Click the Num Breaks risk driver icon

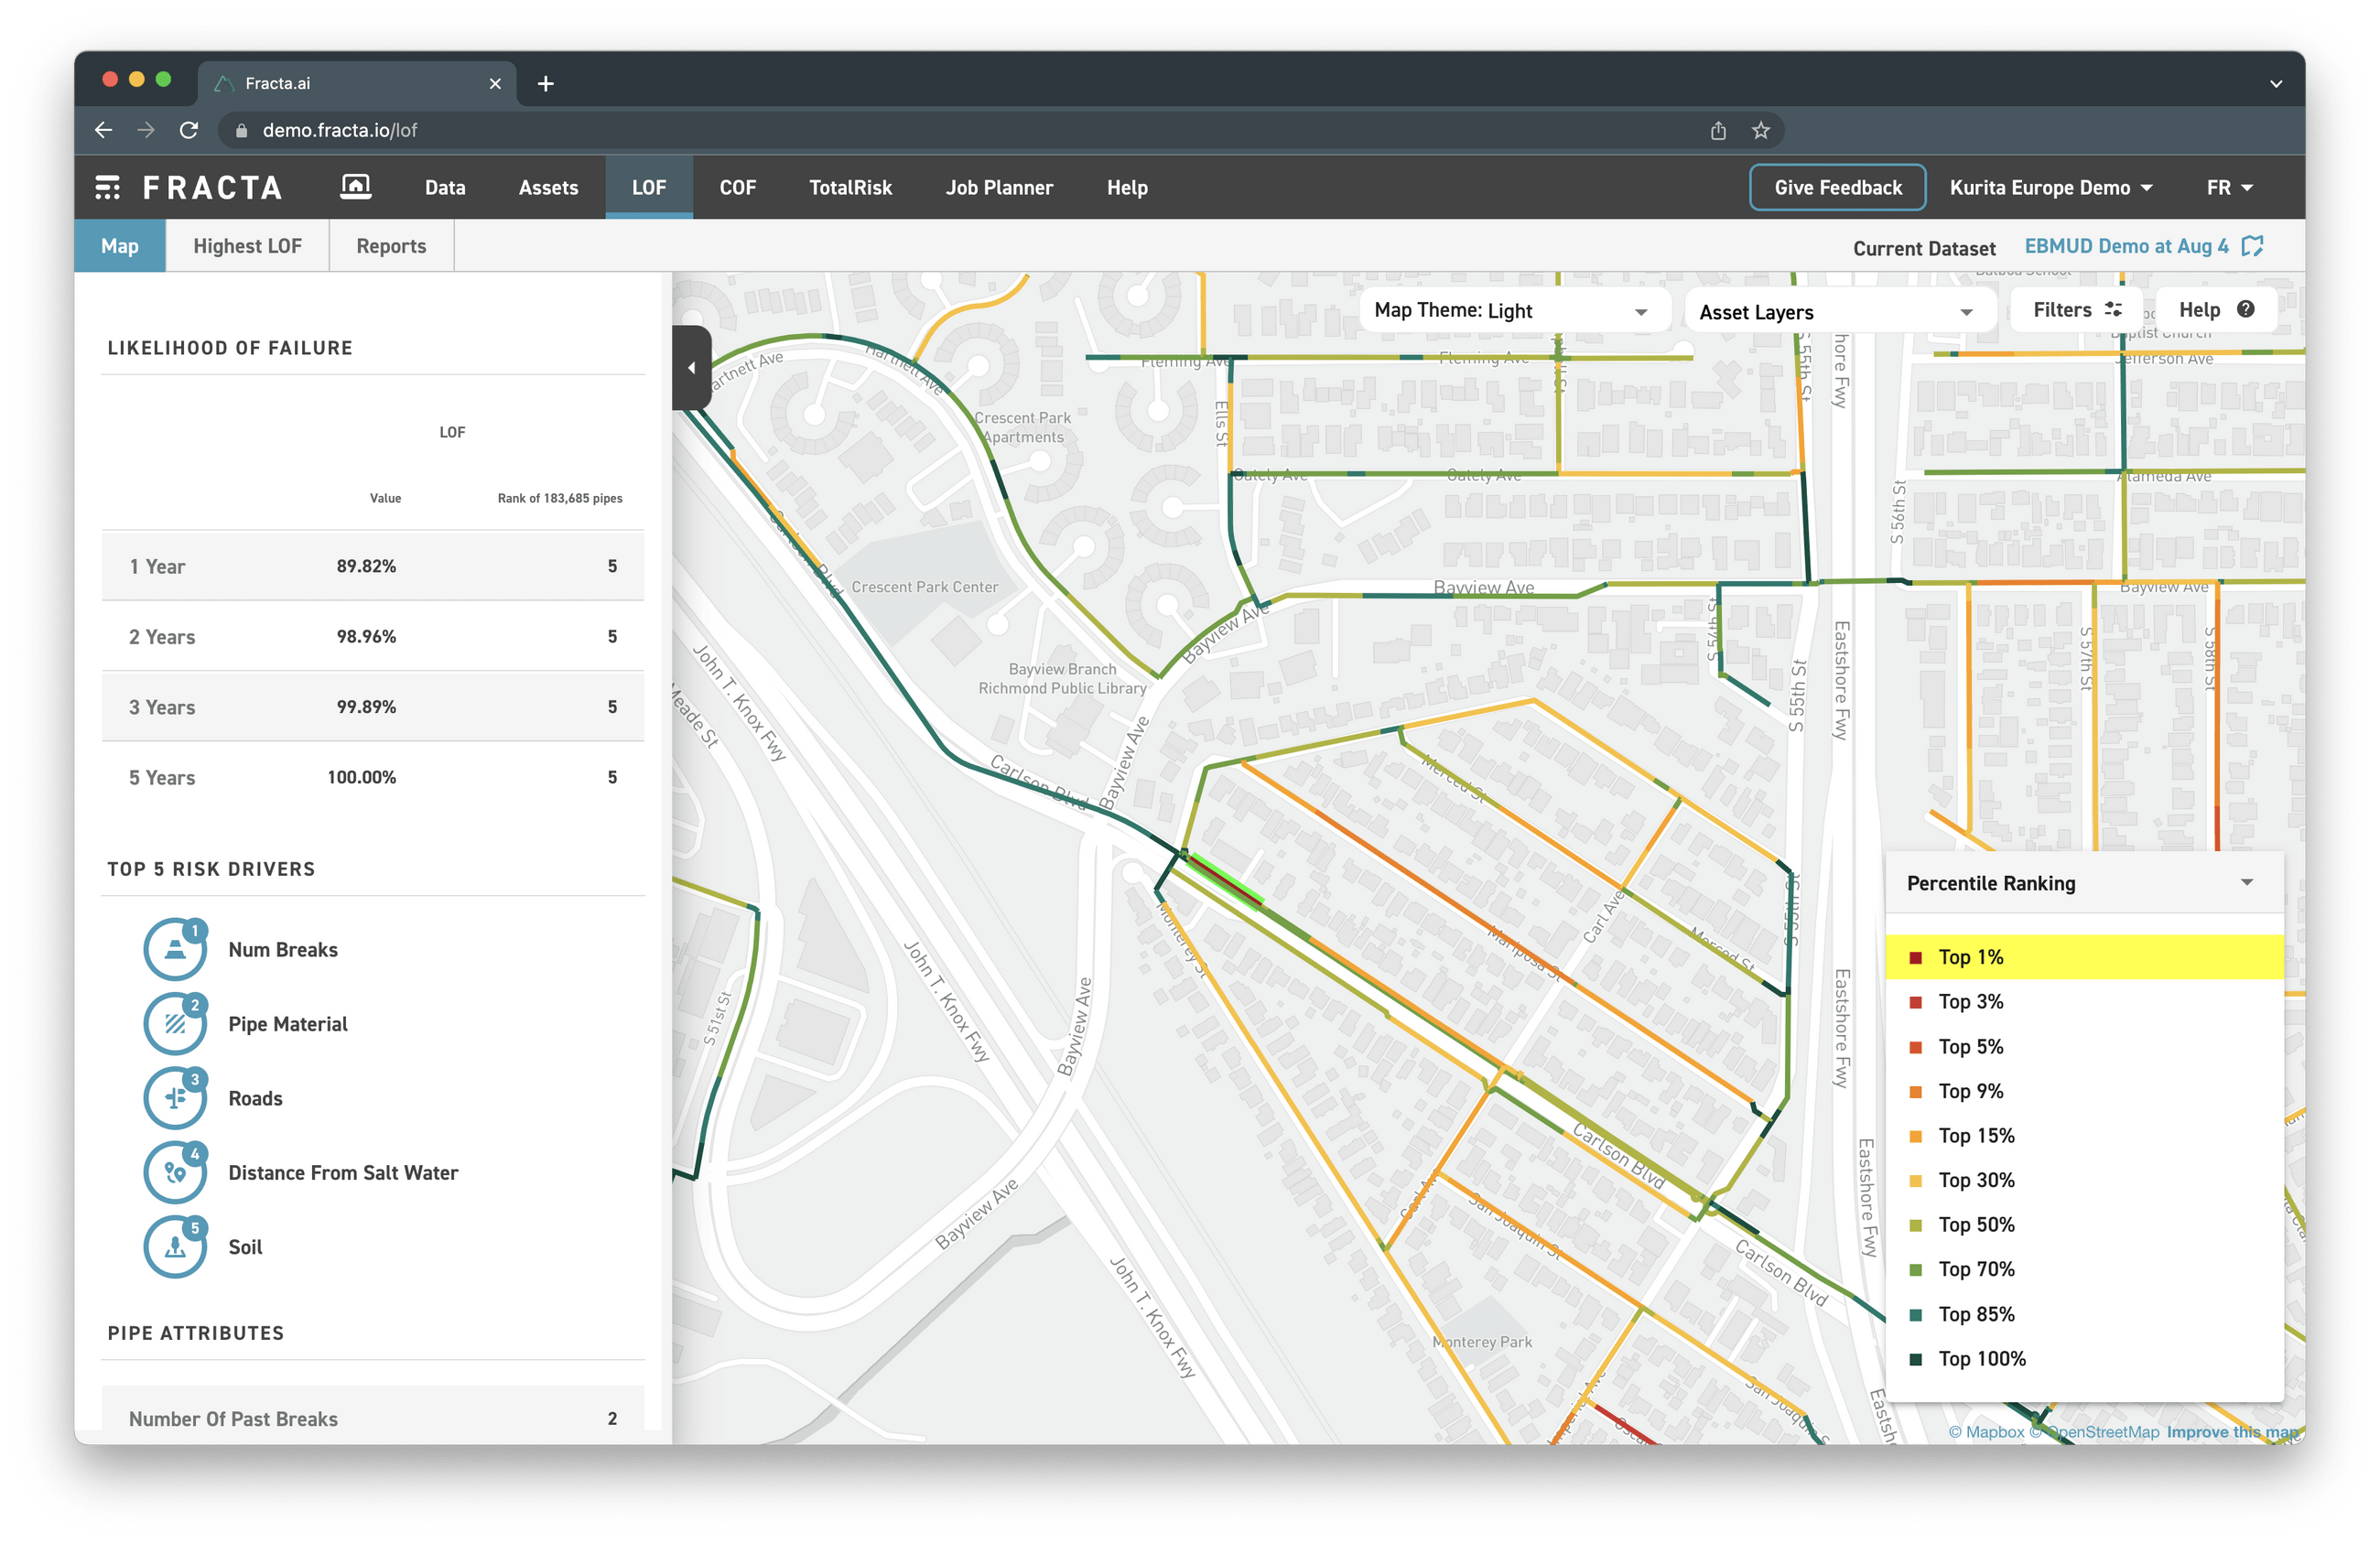[175, 949]
